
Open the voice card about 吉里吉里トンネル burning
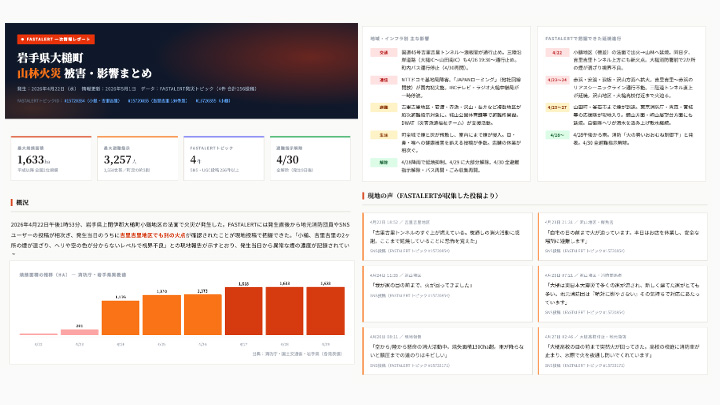(x=447, y=236)
